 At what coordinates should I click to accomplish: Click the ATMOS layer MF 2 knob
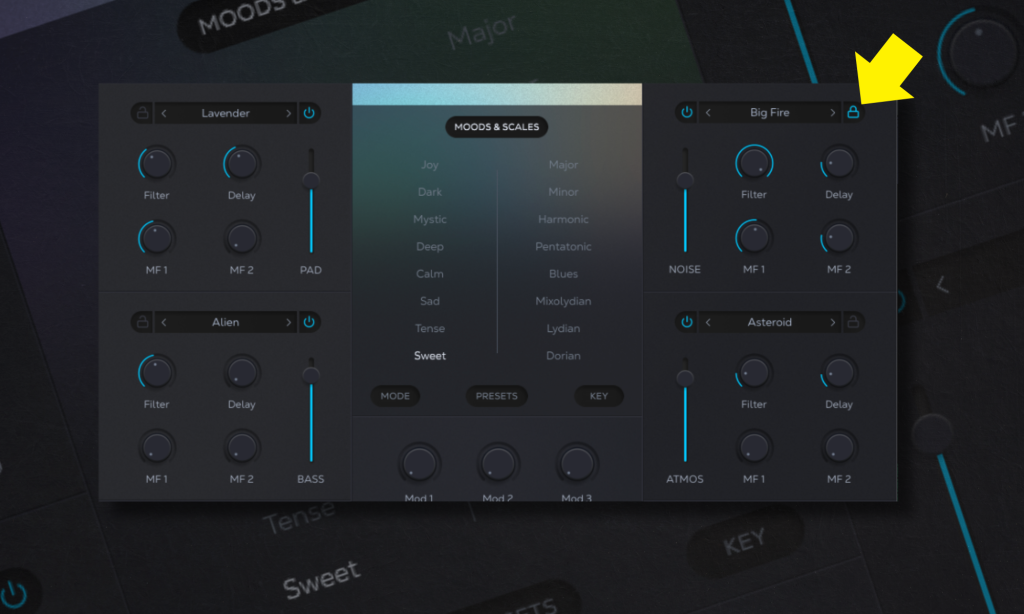(x=839, y=446)
